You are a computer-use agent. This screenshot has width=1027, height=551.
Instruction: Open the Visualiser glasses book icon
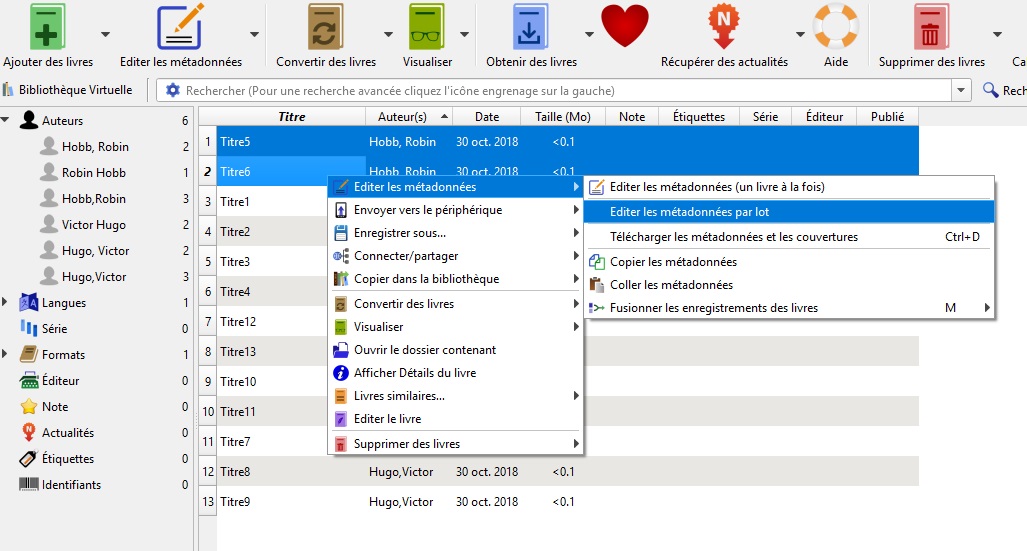428,27
